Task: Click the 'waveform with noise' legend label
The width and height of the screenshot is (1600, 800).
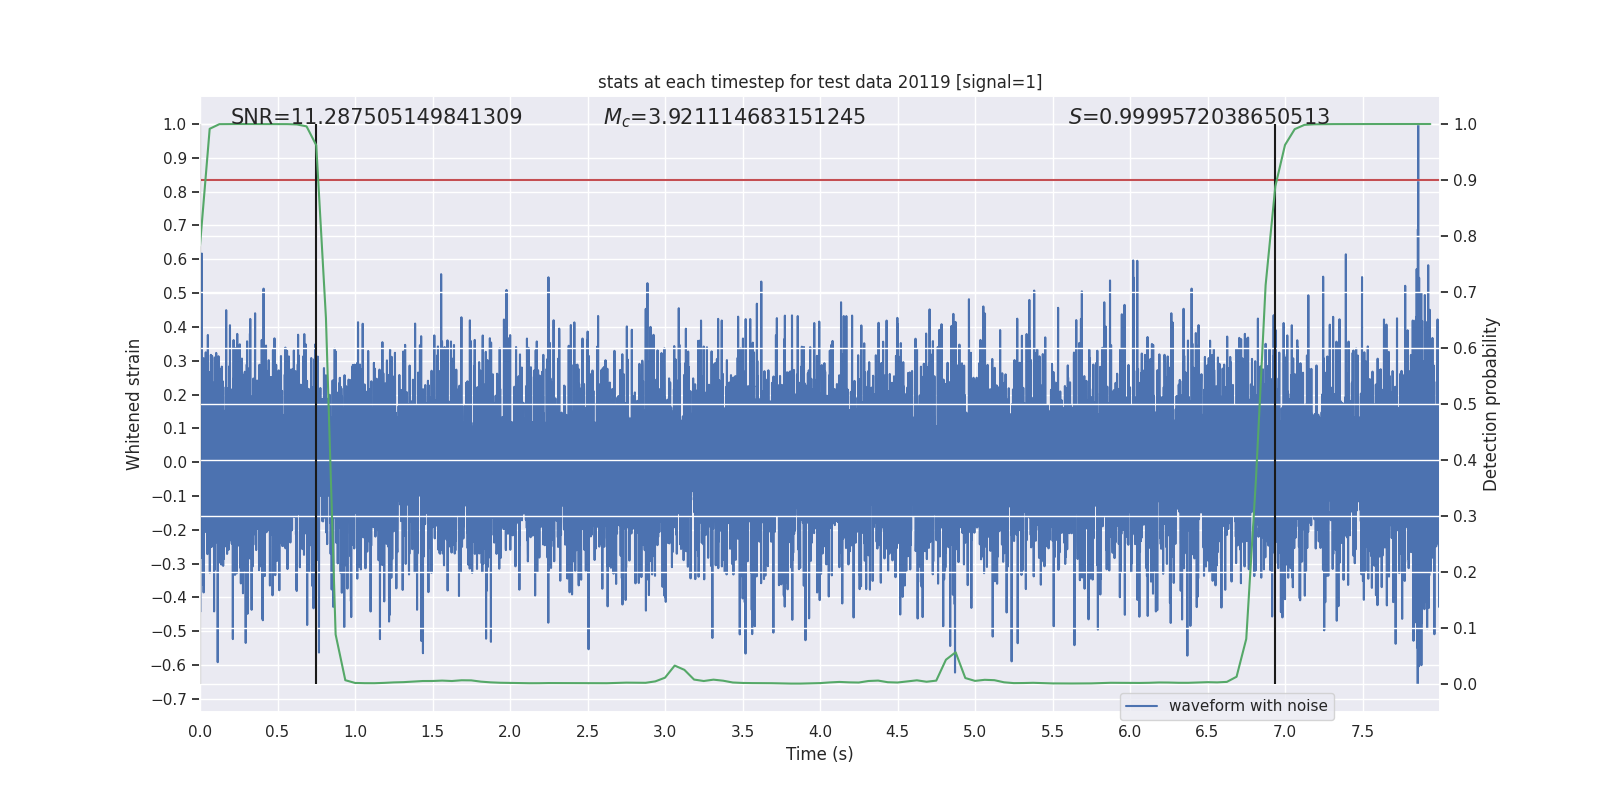Action: coord(1247,706)
